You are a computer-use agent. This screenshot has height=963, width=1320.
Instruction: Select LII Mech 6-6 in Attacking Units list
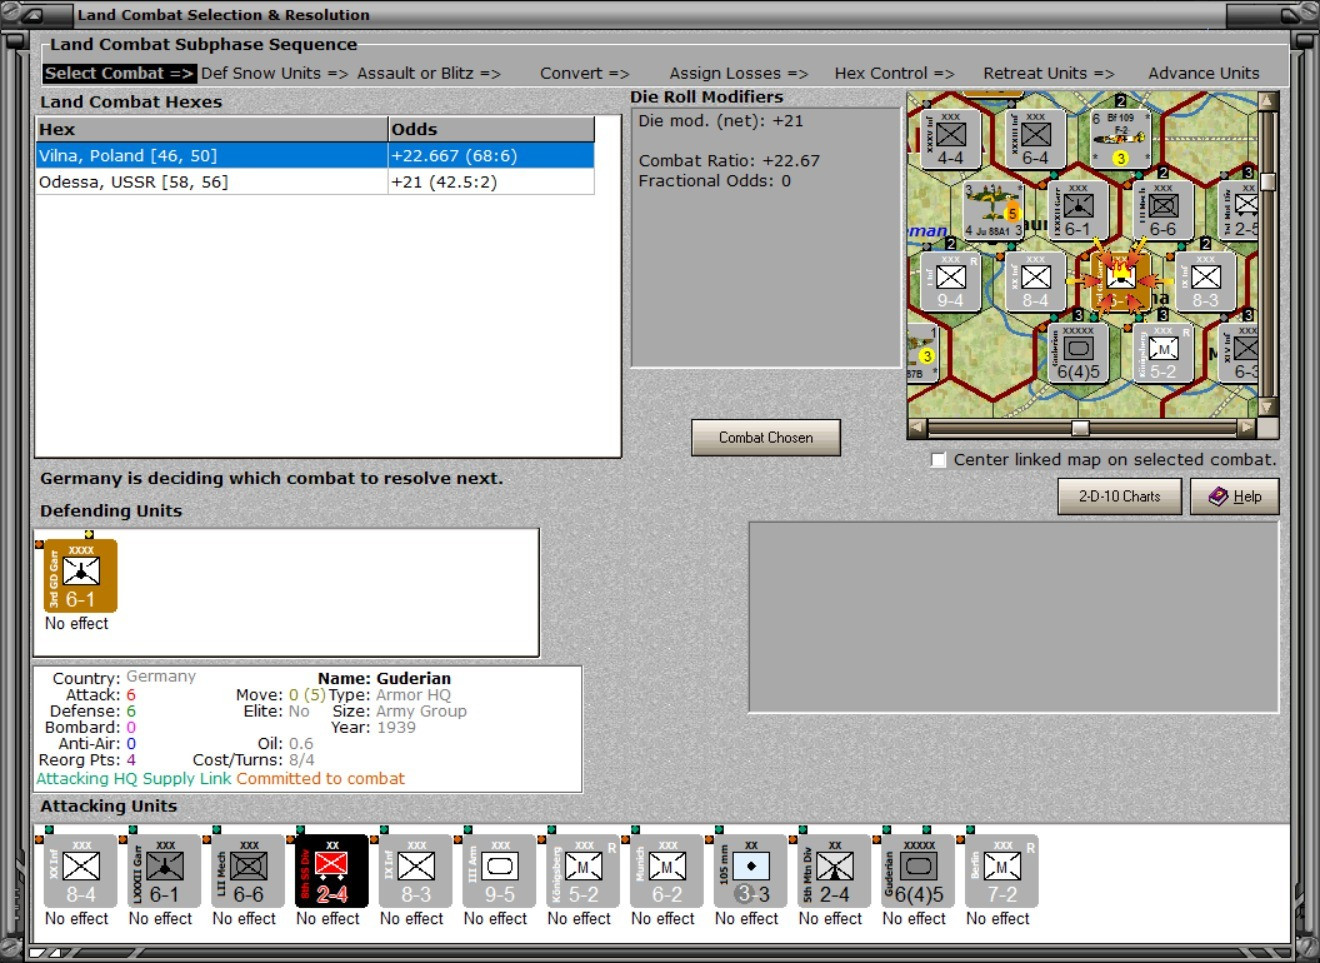click(247, 870)
